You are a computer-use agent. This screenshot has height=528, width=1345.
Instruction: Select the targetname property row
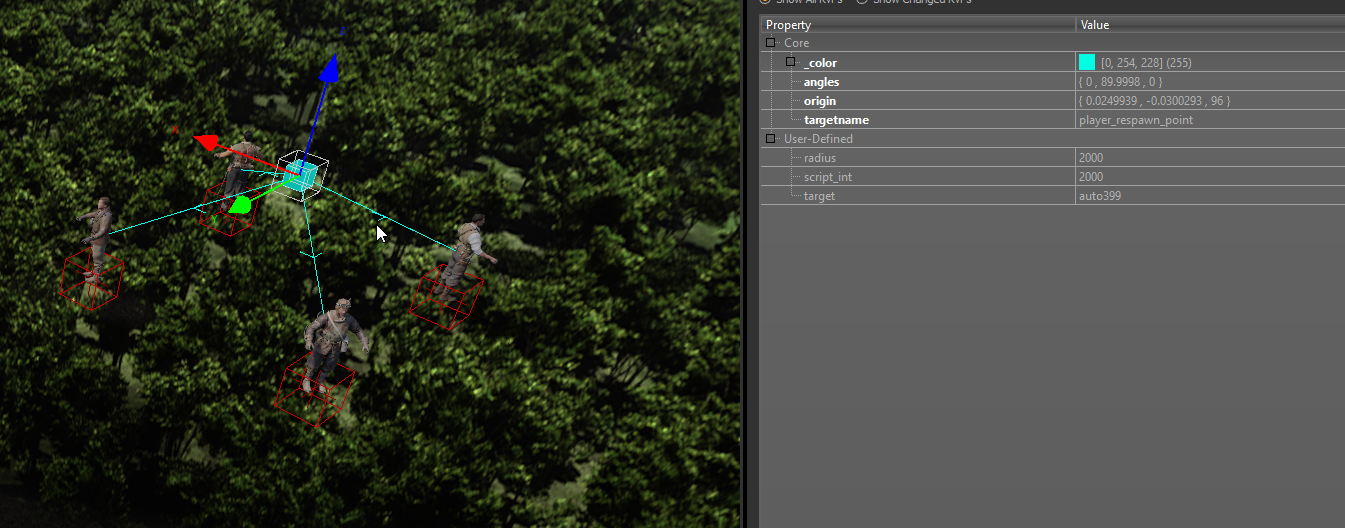coord(1052,119)
